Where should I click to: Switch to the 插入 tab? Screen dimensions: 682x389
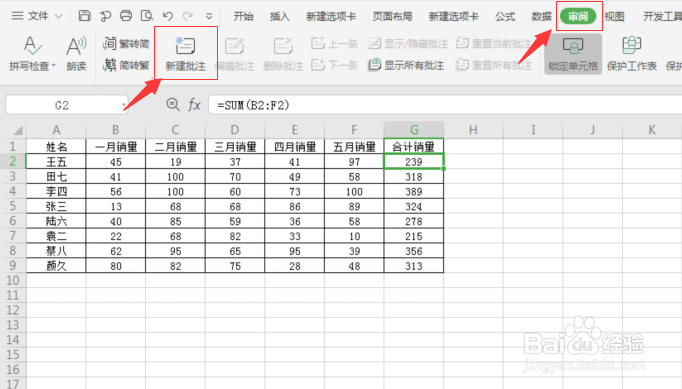click(279, 17)
